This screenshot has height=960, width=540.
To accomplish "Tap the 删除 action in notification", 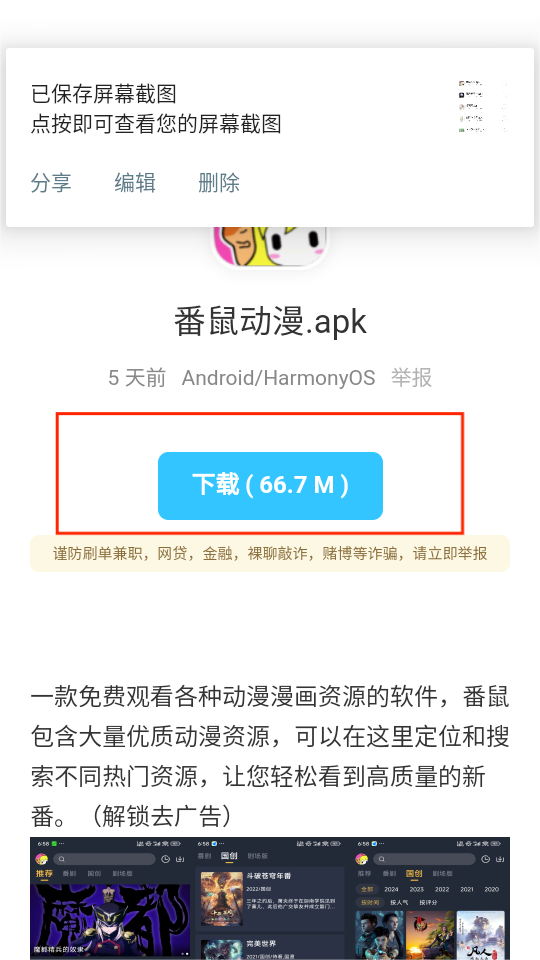I will click(219, 182).
